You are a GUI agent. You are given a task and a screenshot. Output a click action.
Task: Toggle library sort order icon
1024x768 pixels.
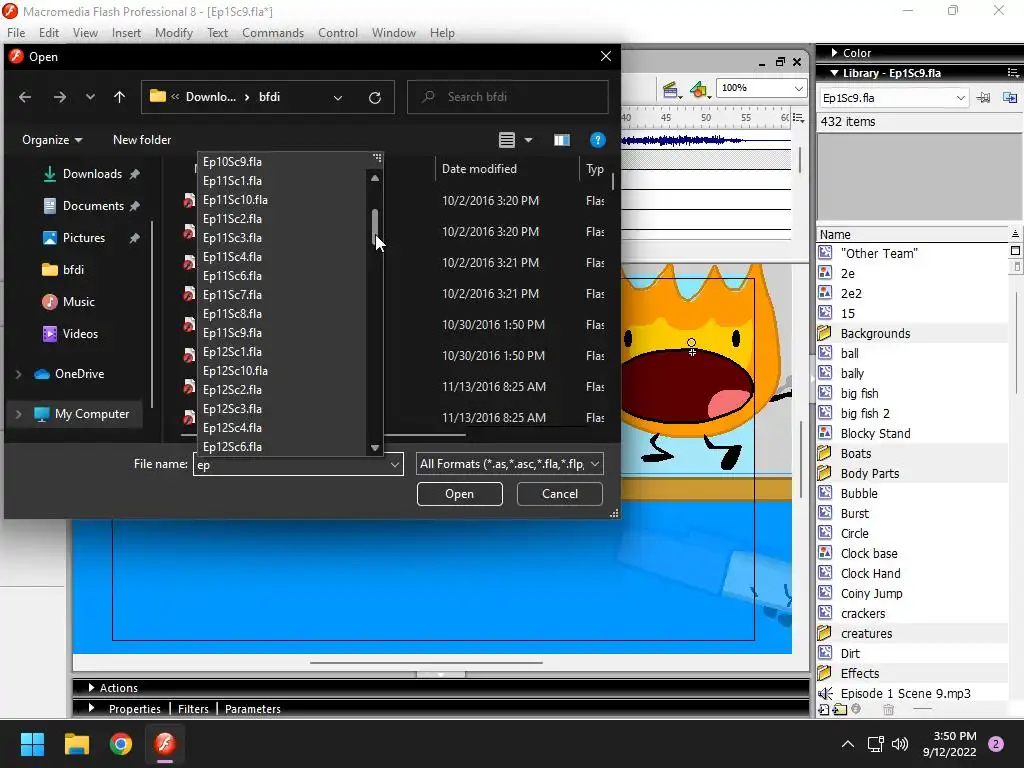click(1015, 234)
